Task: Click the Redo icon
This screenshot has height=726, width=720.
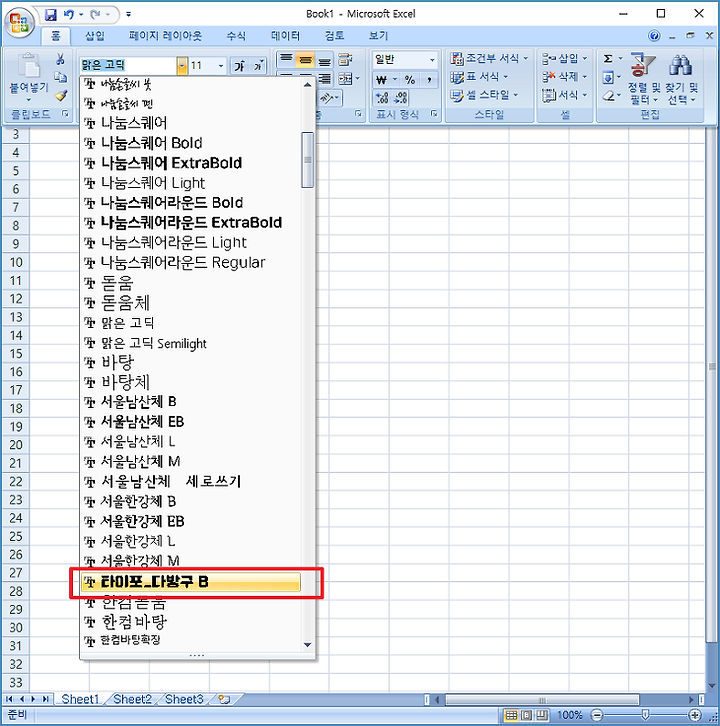Action: point(95,15)
